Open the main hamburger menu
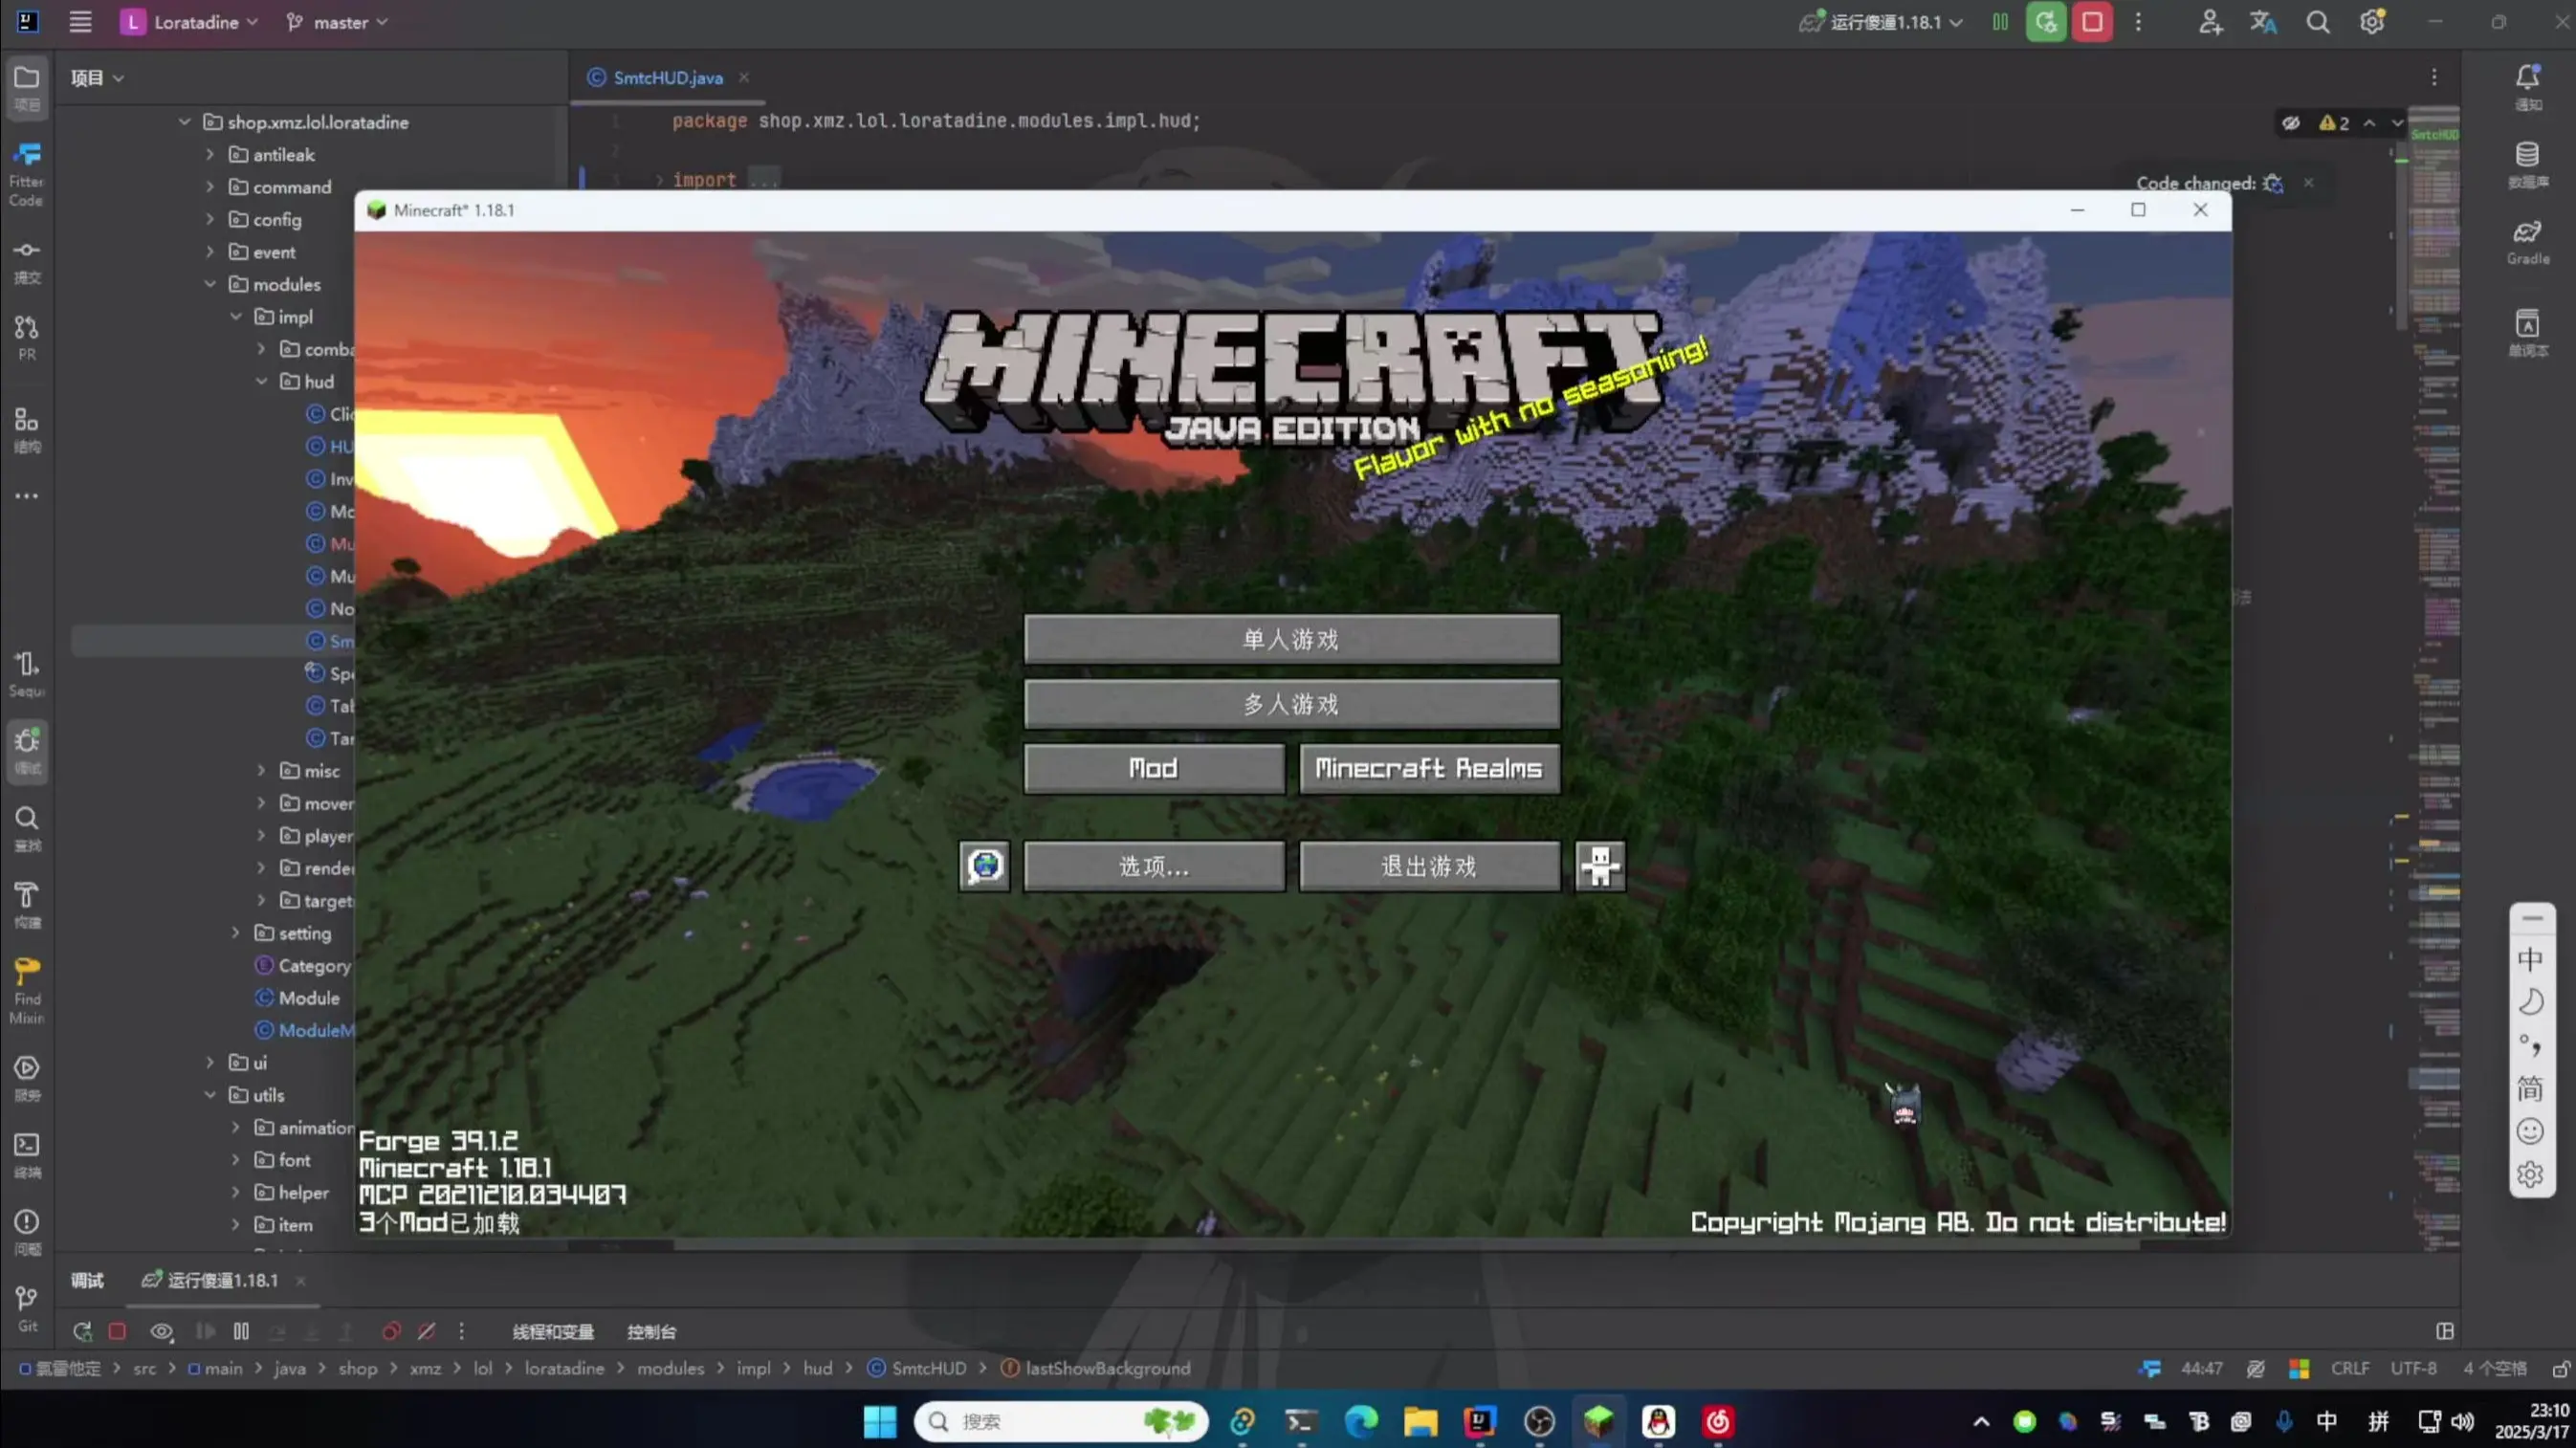The image size is (2576, 1448). 80,21
